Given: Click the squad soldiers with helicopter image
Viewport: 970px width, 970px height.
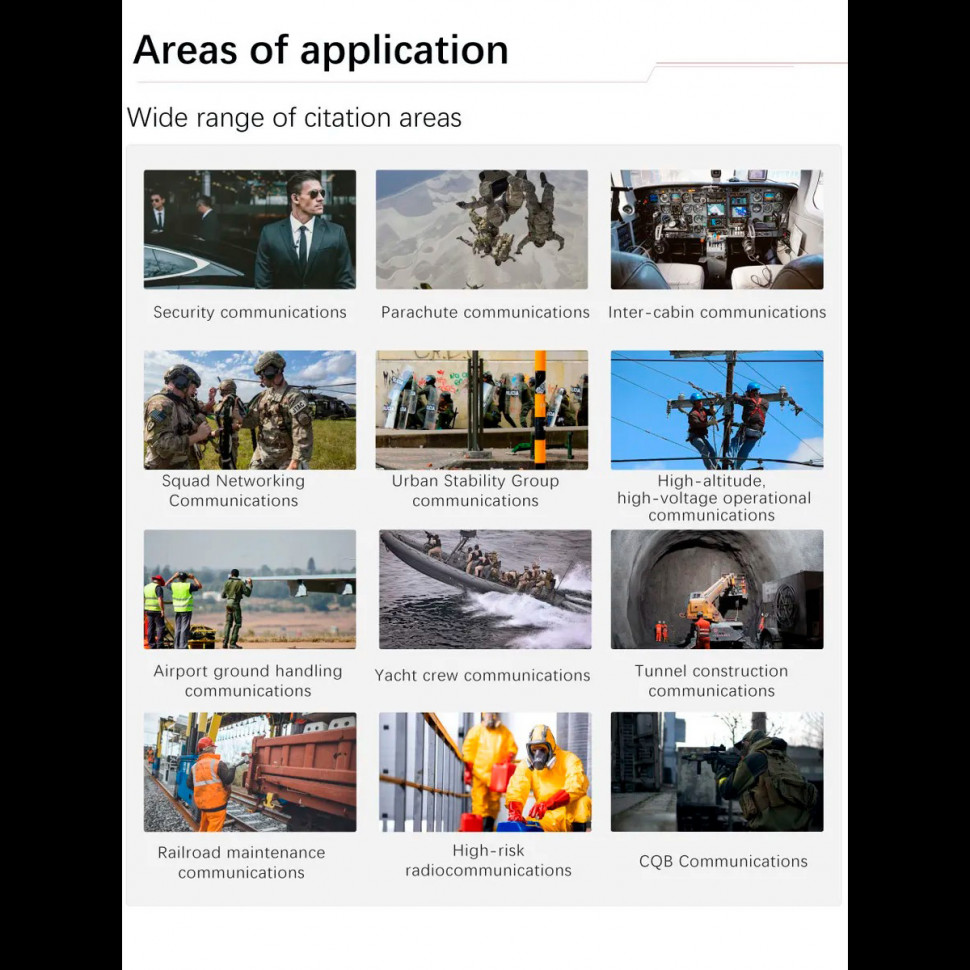Looking at the screenshot, I should click(x=249, y=409).
